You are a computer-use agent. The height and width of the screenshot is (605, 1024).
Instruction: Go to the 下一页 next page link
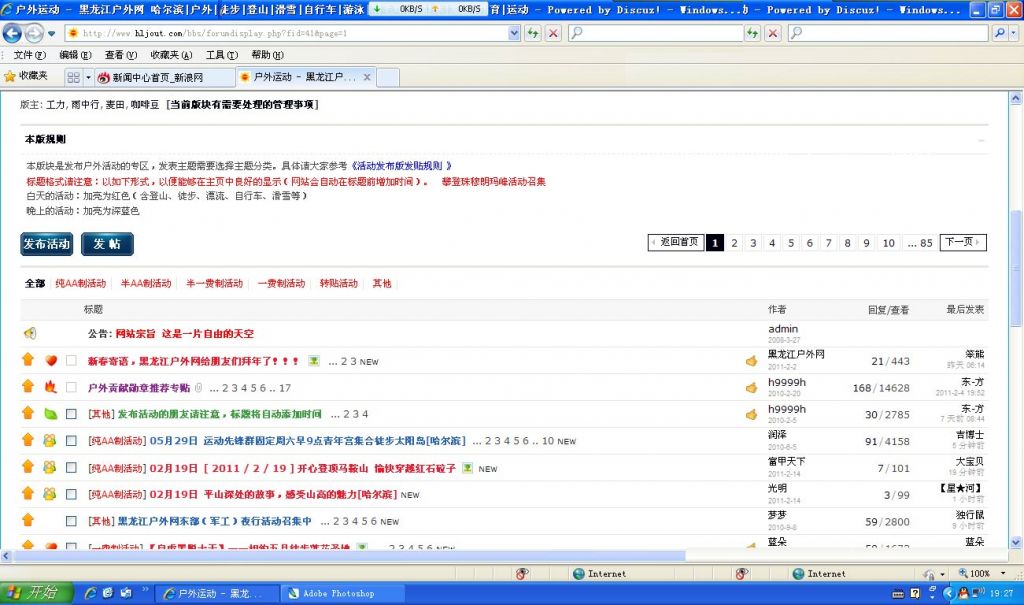tap(962, 242)
